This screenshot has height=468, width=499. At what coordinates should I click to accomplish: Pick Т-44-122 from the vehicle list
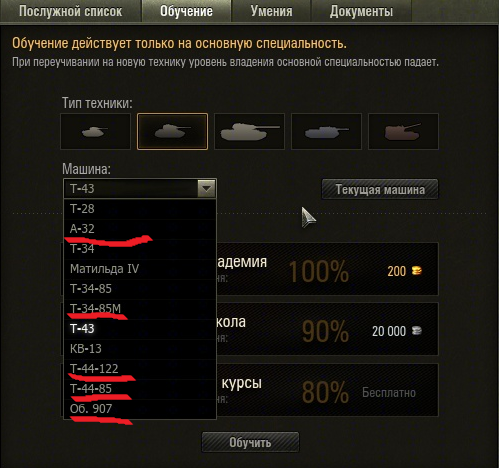click(x=140, y=369)
